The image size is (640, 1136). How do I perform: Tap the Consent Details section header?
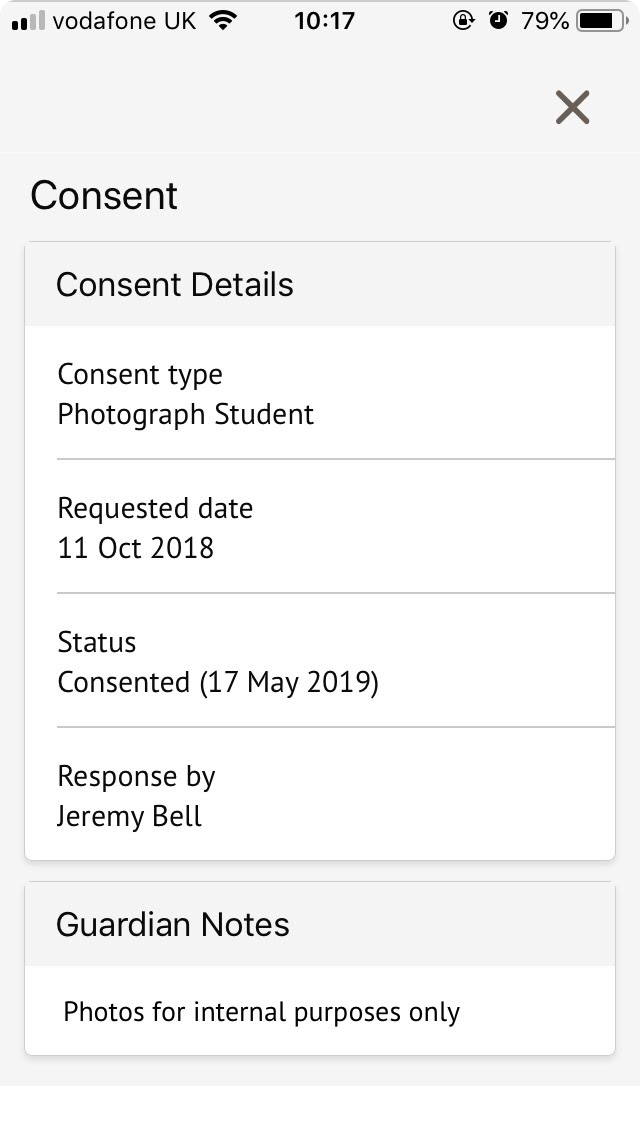point(175,285)
